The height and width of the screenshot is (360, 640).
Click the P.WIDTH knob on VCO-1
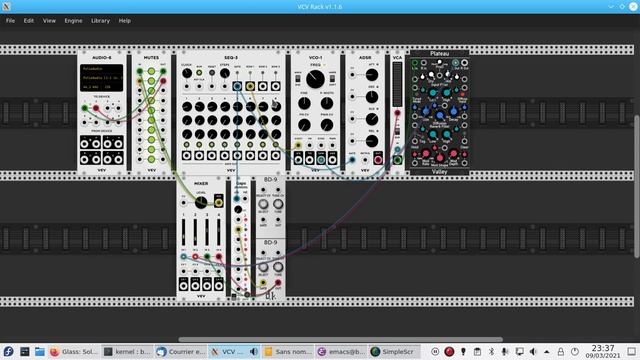(x=327, y=104)
